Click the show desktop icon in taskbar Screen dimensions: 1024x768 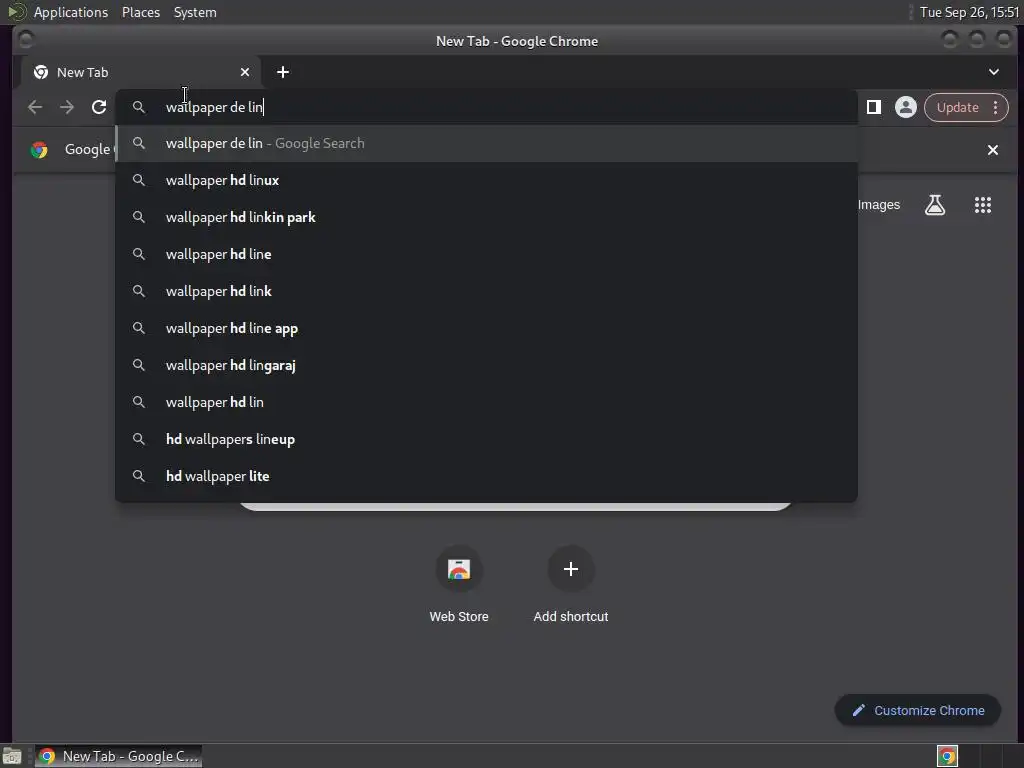coord(12,756)
